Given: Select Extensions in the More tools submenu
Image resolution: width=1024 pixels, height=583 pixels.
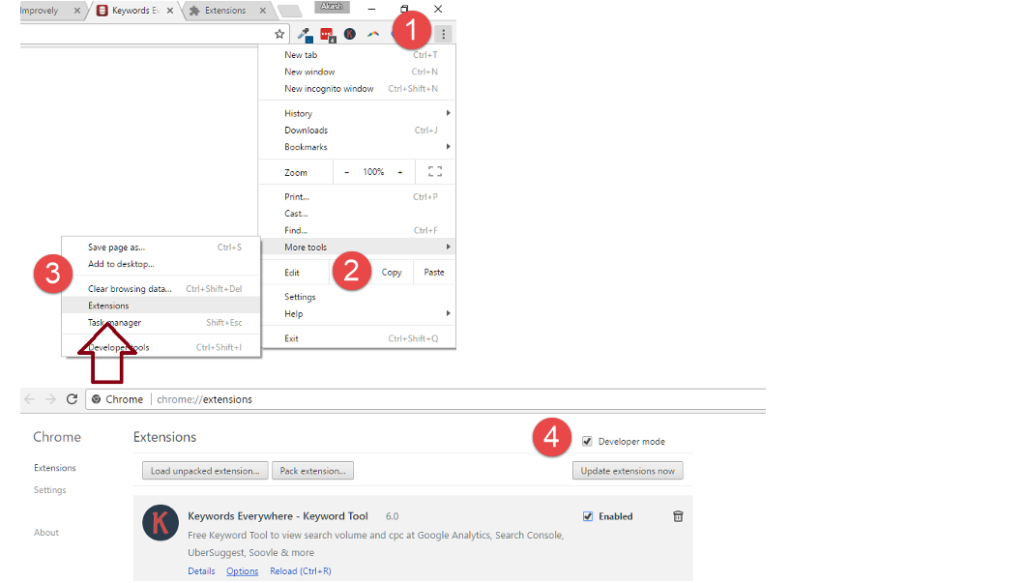Looking at the screenshot, I should [161, 306].
